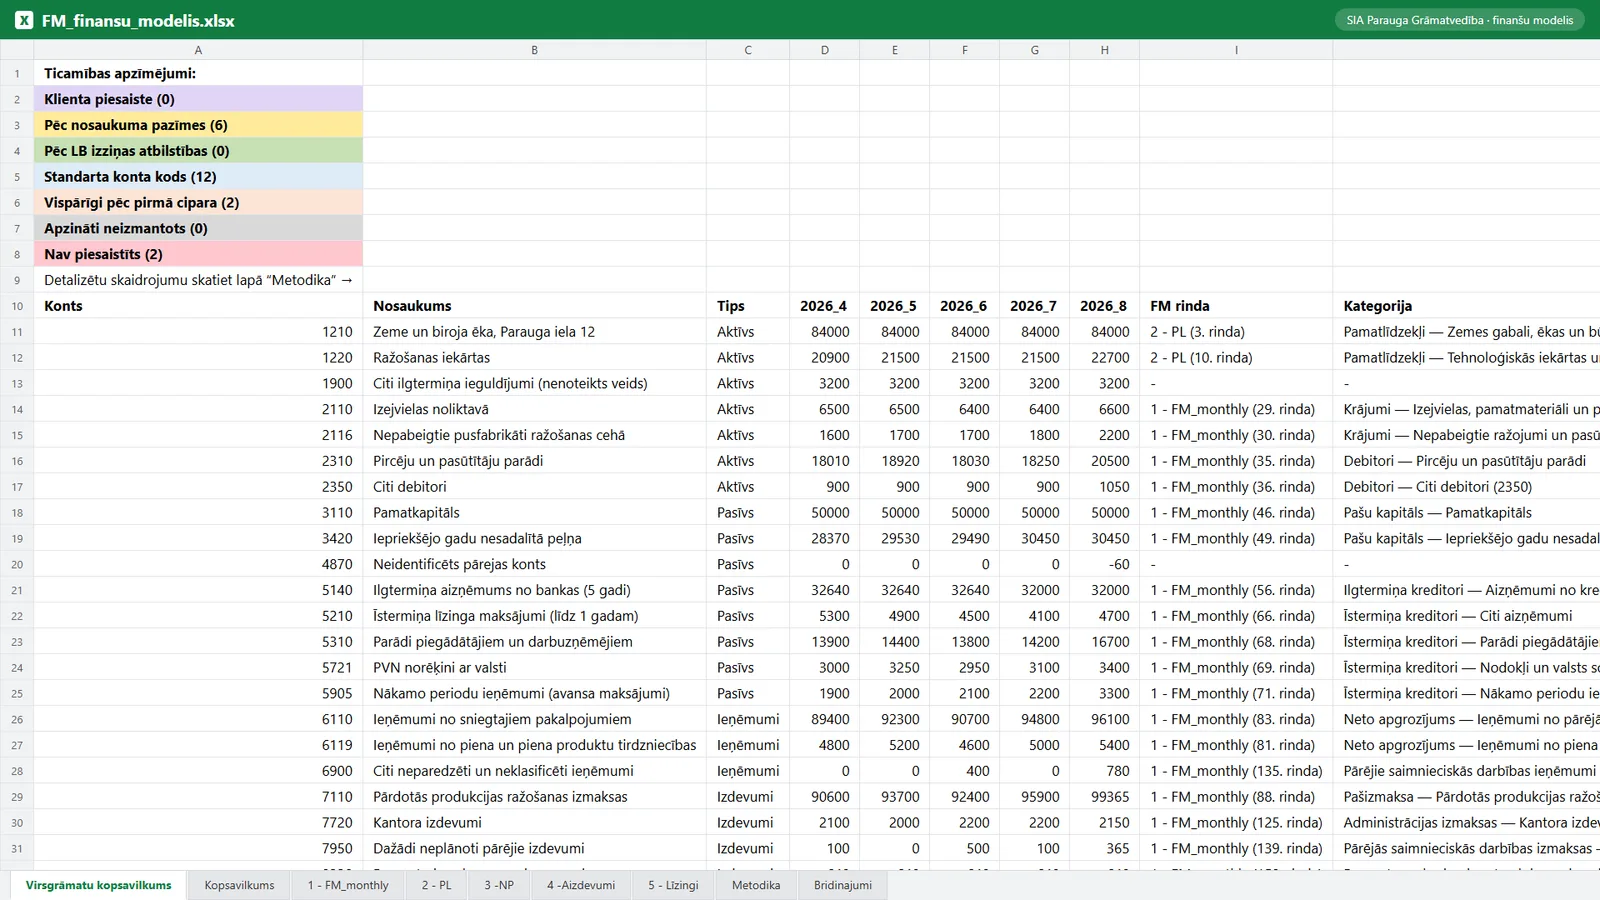Viewport: 1600px width, 900px height.
Task: Click the 'Tips' header cell
Action: [748, 306]
